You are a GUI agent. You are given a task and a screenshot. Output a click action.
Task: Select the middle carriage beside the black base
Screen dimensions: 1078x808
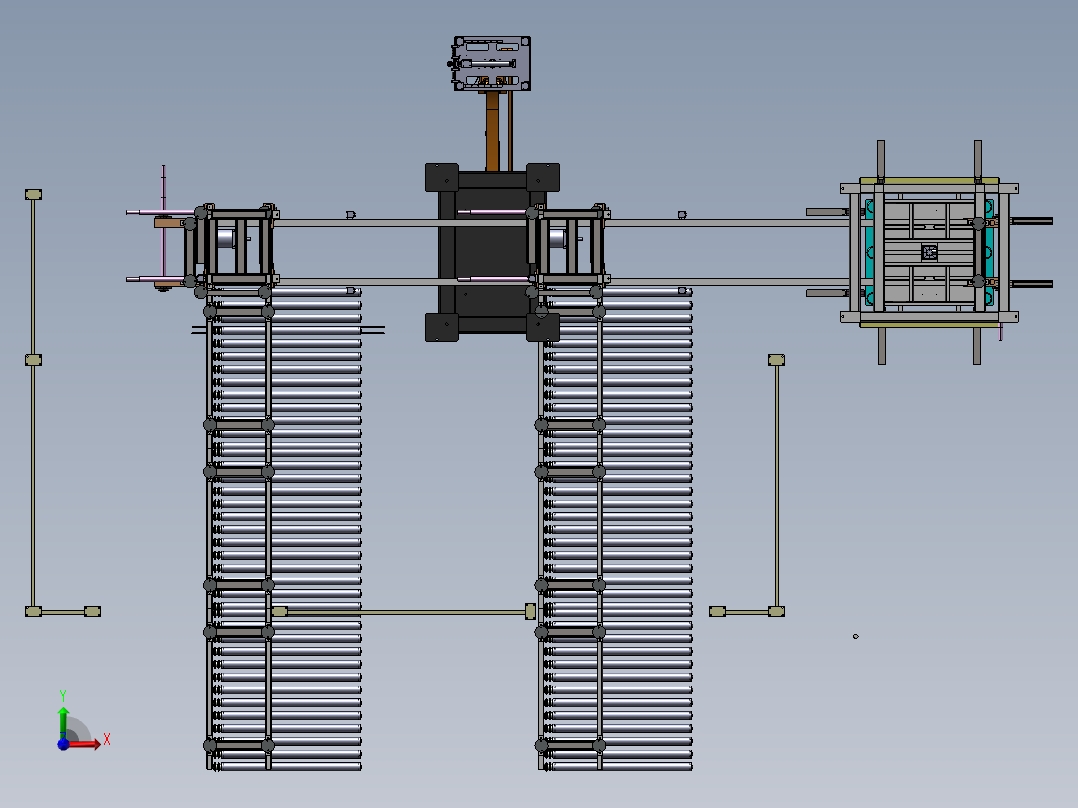pos(568,245)
